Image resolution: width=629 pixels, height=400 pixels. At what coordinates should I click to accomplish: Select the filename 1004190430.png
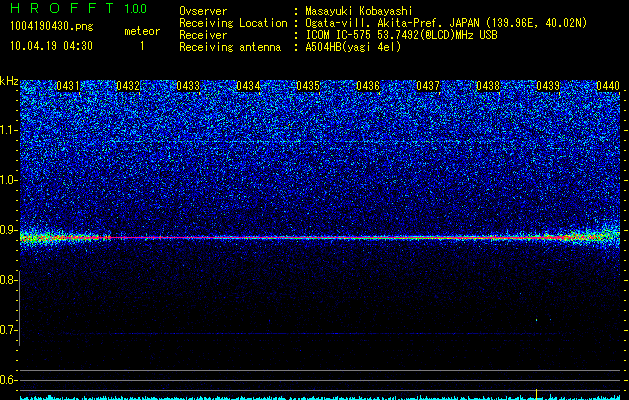(x=52, y=27)
